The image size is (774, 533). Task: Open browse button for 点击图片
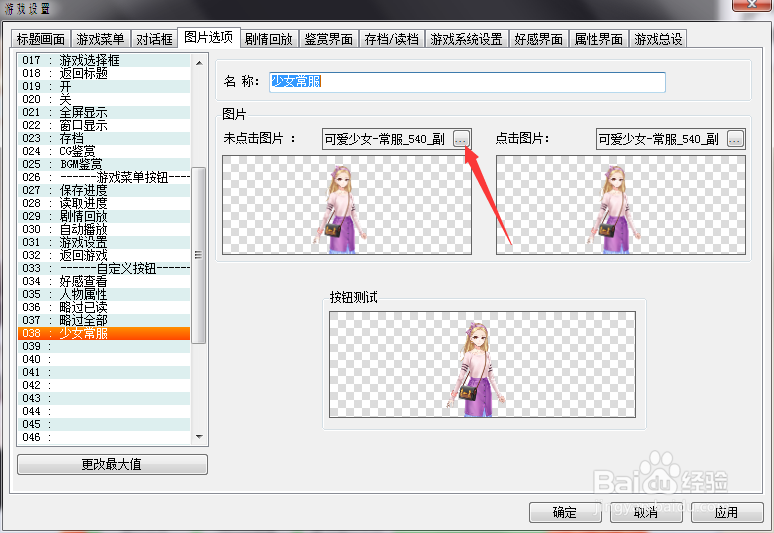point(735,140)
